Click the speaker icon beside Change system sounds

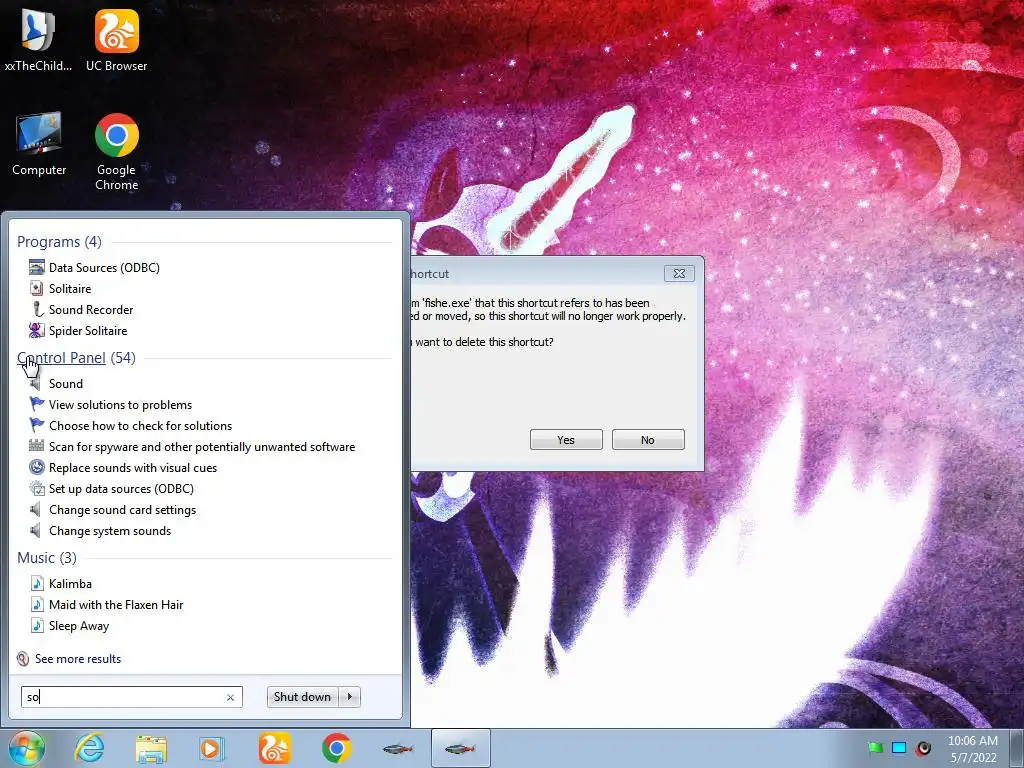(x=36, y=530)
